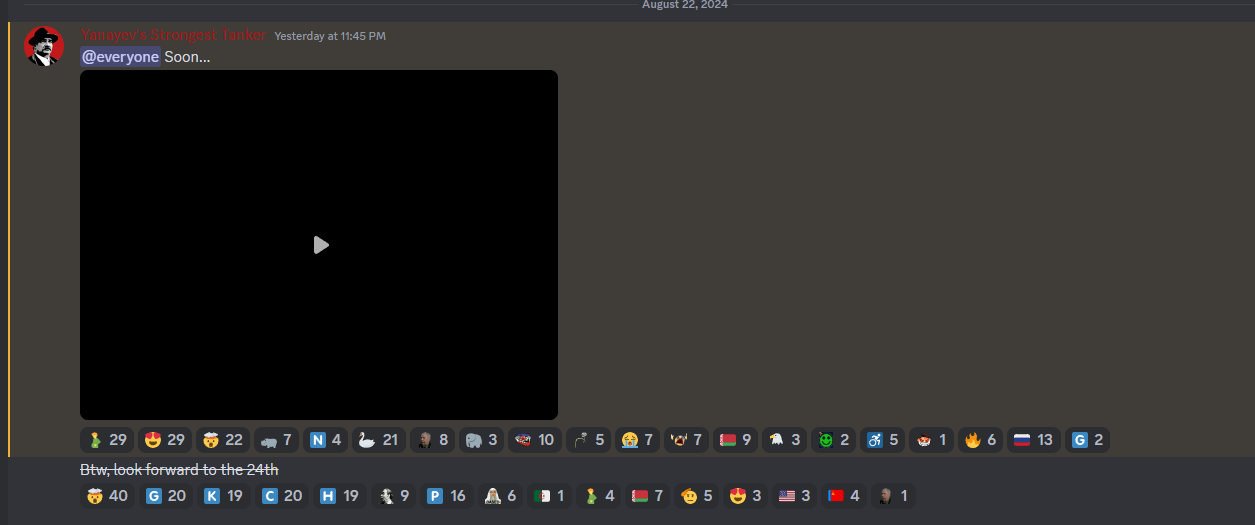Add eagle reaction showing 3

tap(785, 440)
